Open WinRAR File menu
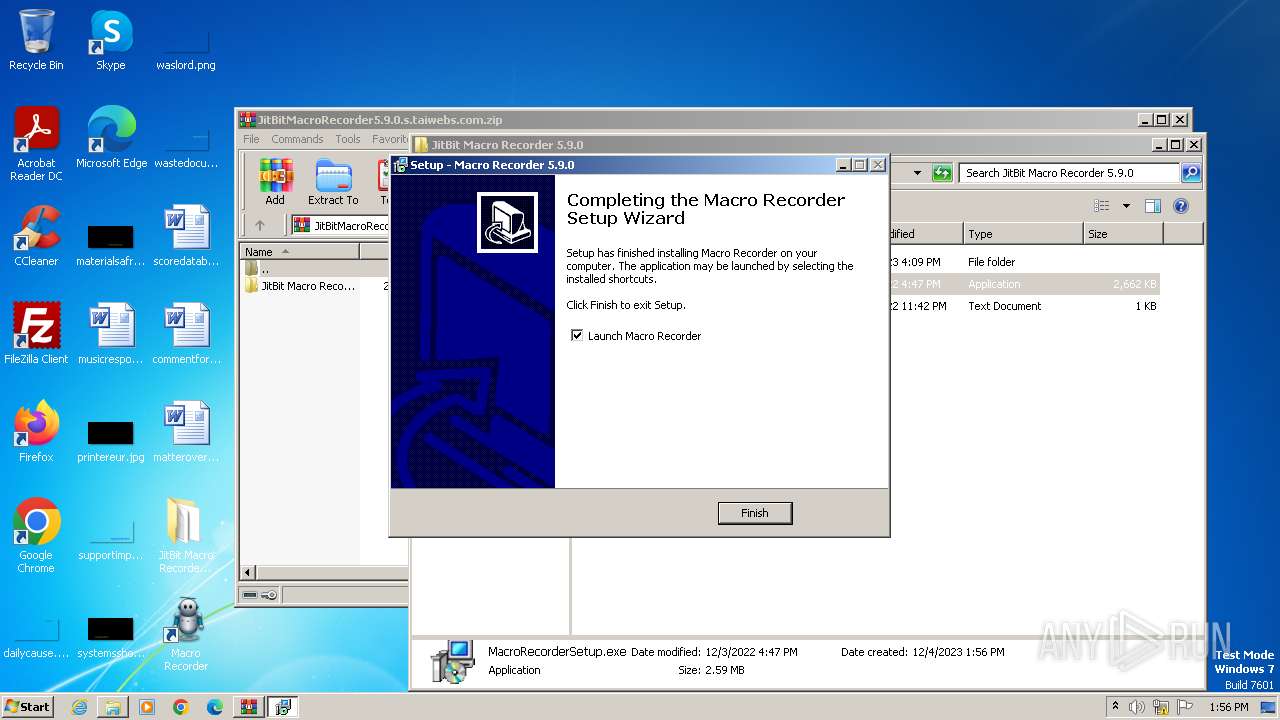This screenshot has height=720, width=1280. pos(251,139)
